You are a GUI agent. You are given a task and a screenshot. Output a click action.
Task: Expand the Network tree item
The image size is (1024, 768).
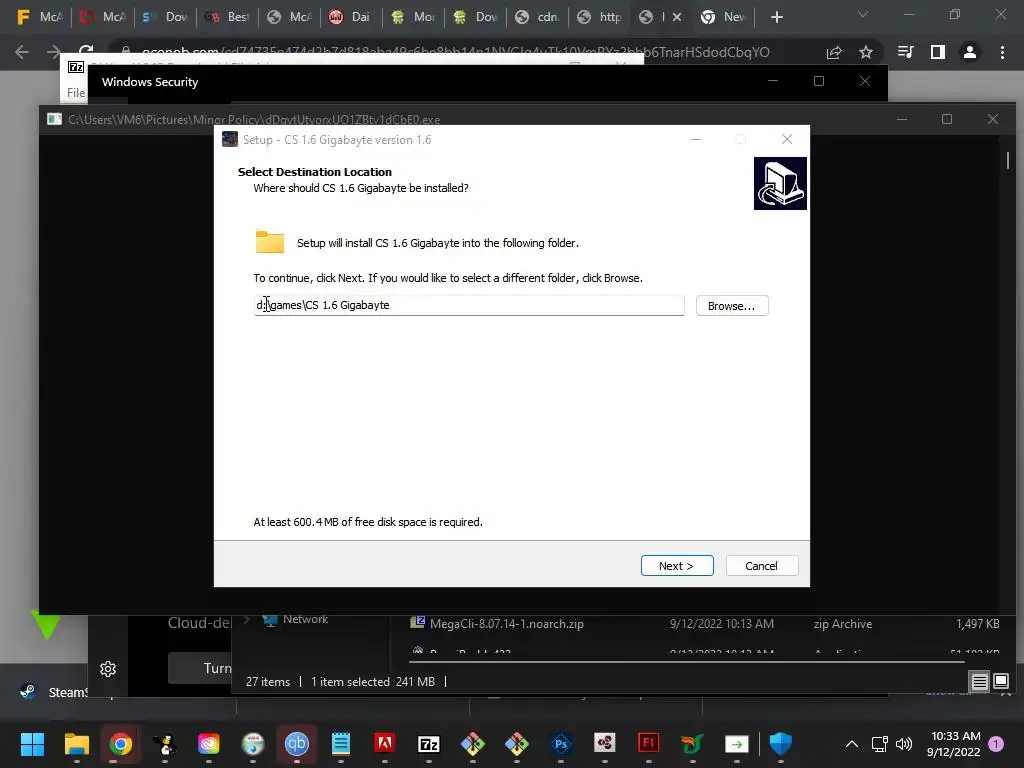tap(247, 620)
